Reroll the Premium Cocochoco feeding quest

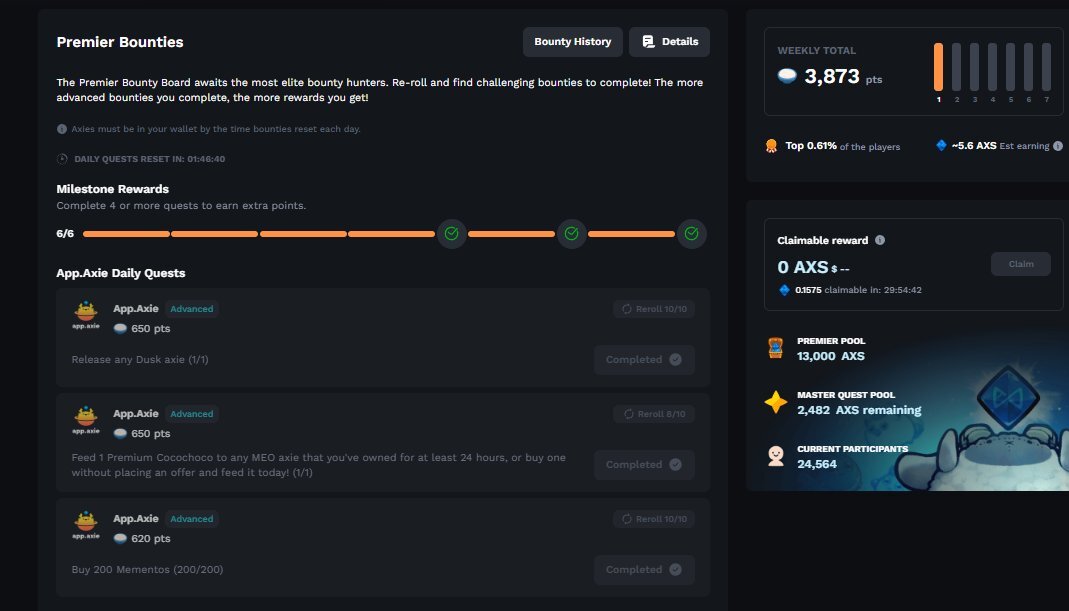click(x=654, y=413)
